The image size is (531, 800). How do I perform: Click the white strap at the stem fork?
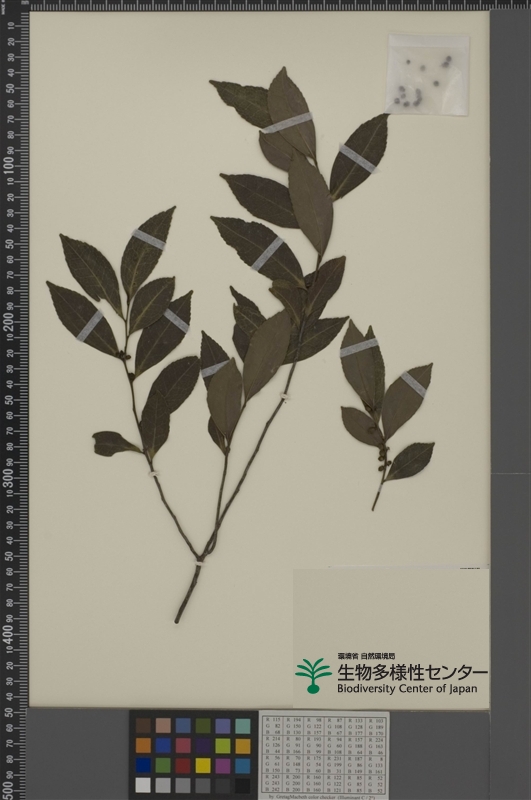198,563
